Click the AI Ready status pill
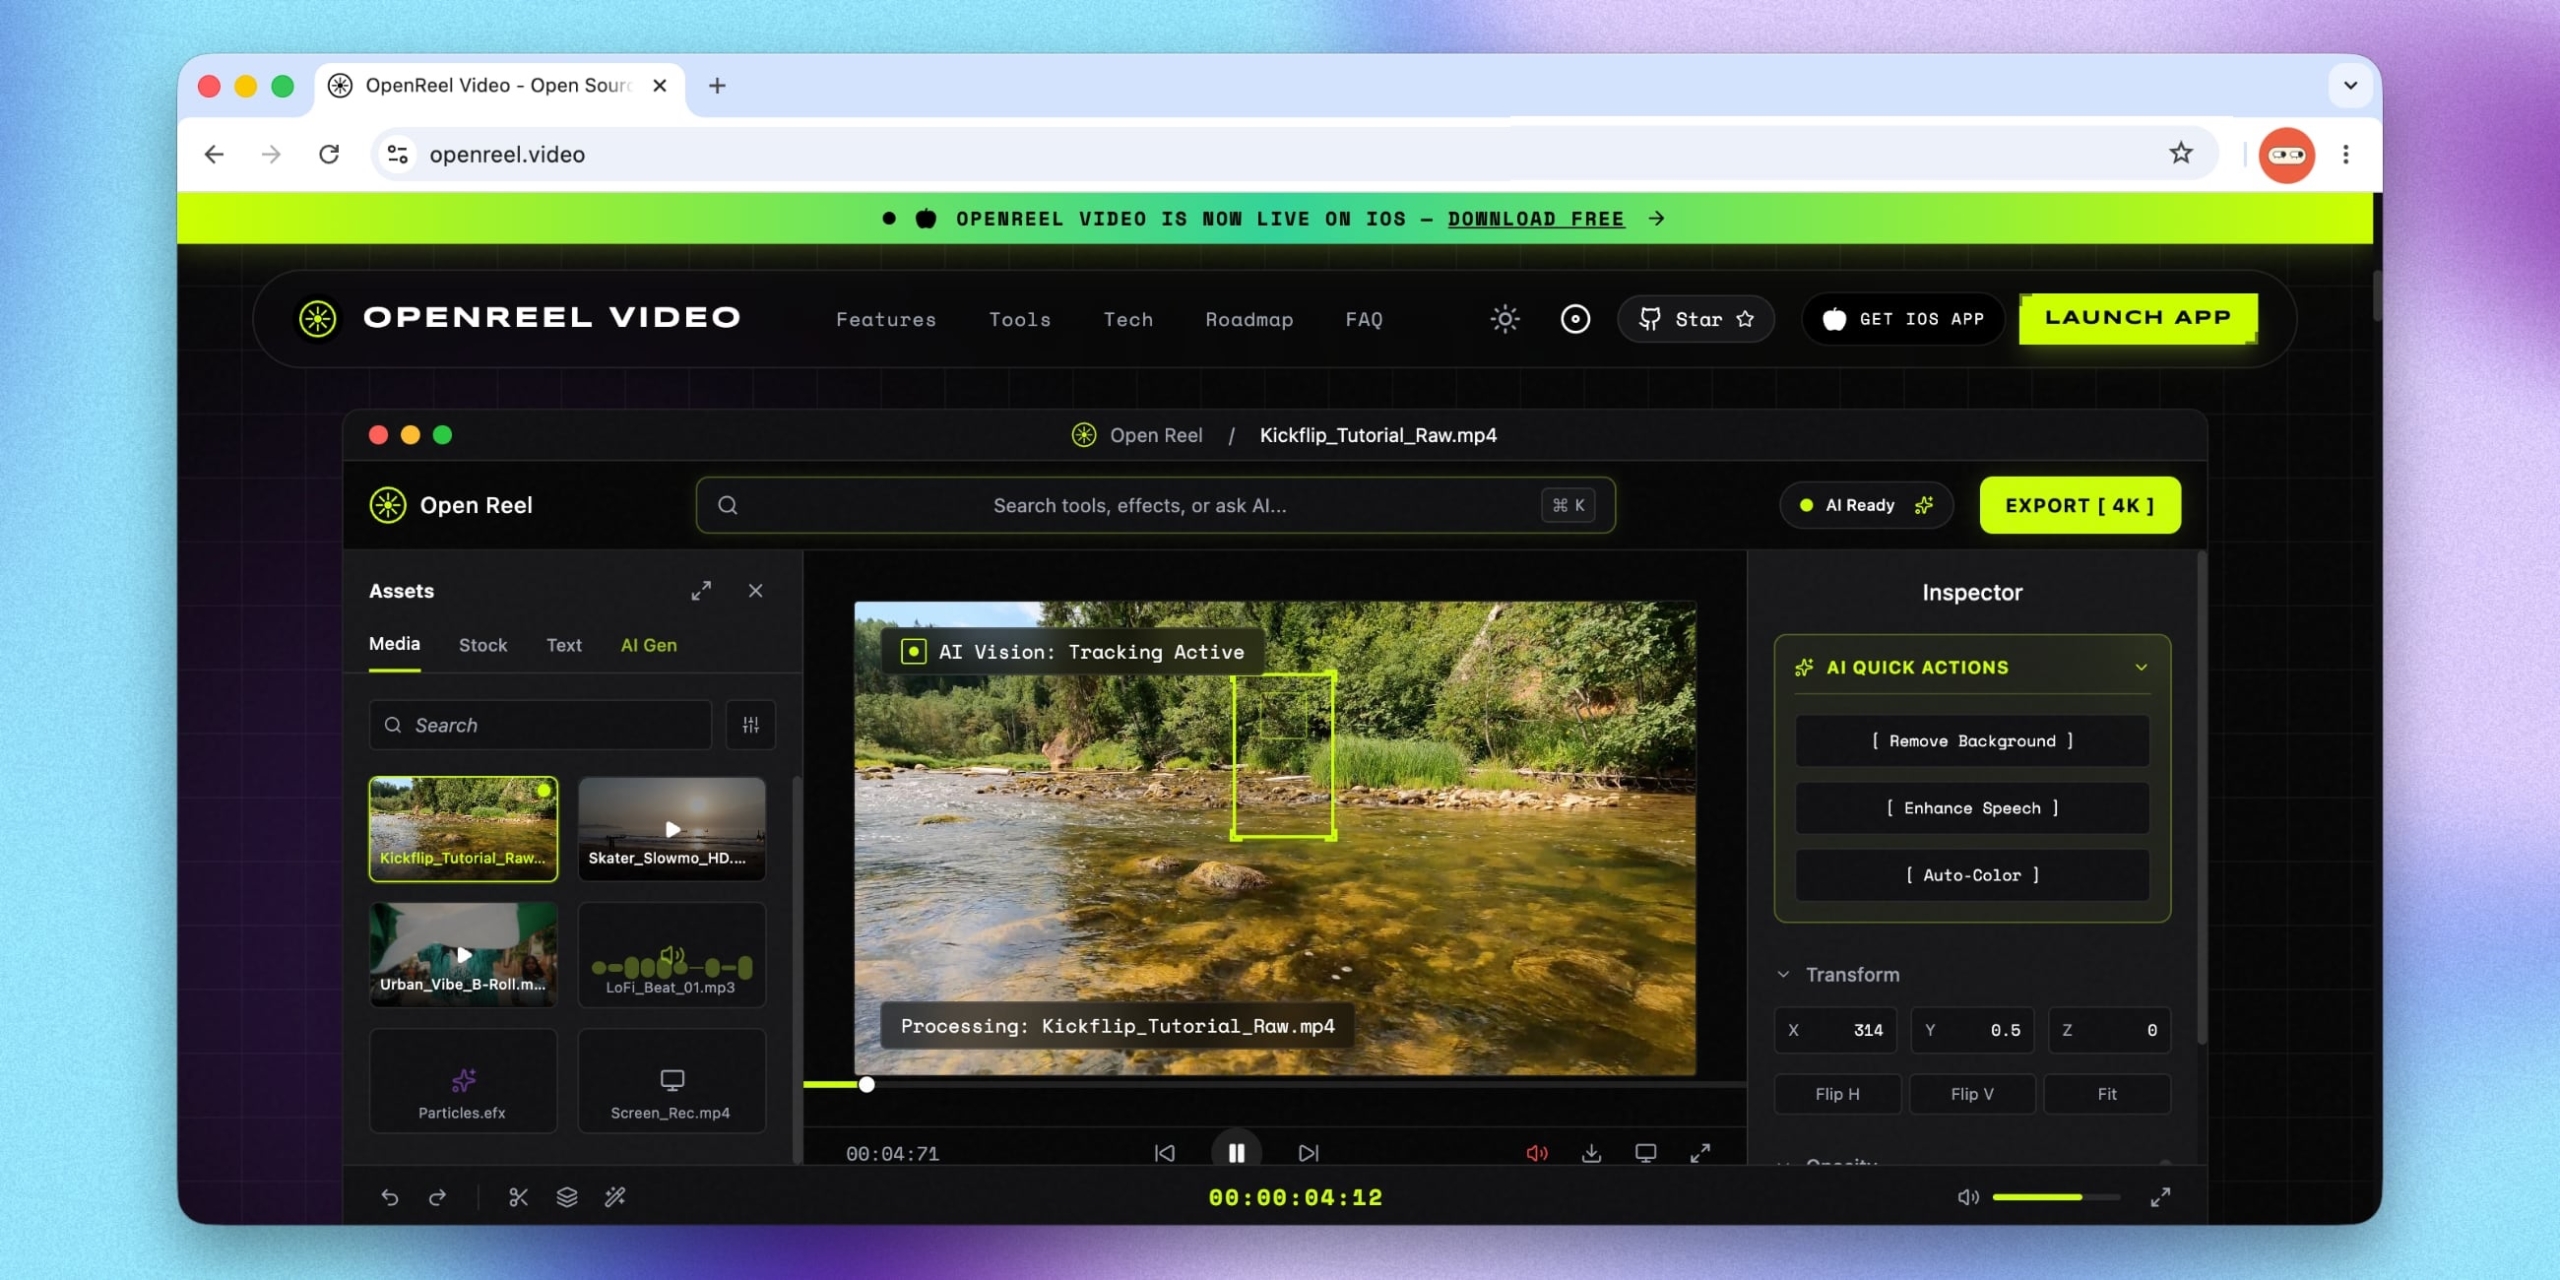The width and height of the screenshot is (2560, 1280). (x=1866, y=505)
